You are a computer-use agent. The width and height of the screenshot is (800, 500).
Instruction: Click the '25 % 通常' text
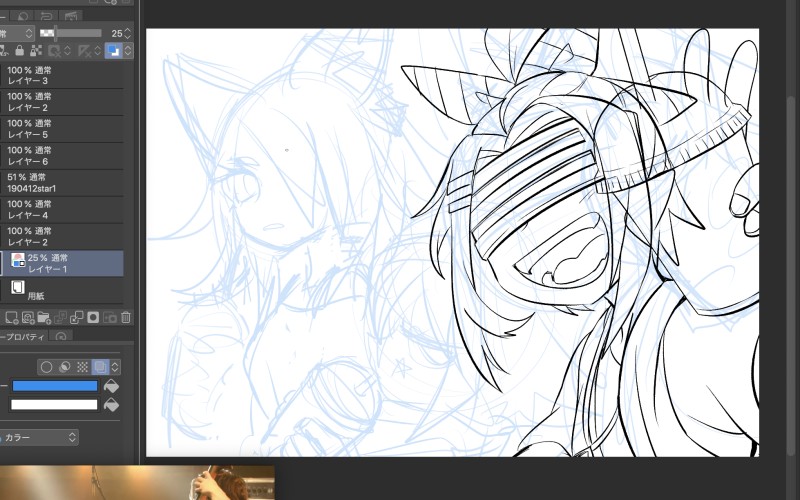pos(47,258)
